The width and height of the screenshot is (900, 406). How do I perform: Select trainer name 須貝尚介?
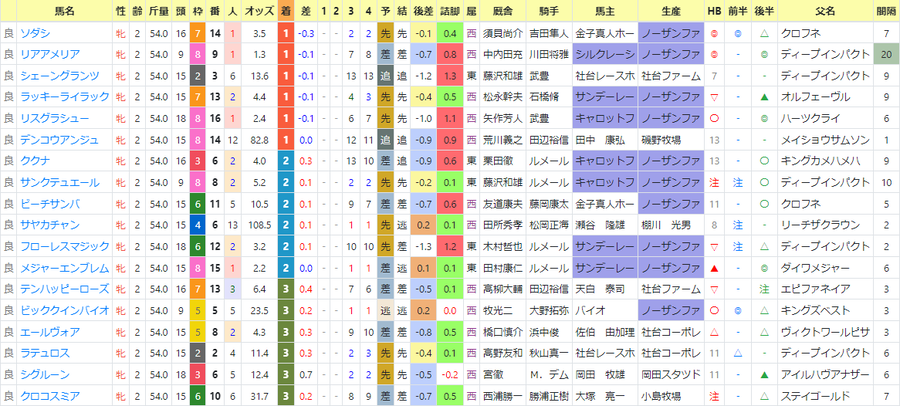pyautogui.click(x=503, y=34)
